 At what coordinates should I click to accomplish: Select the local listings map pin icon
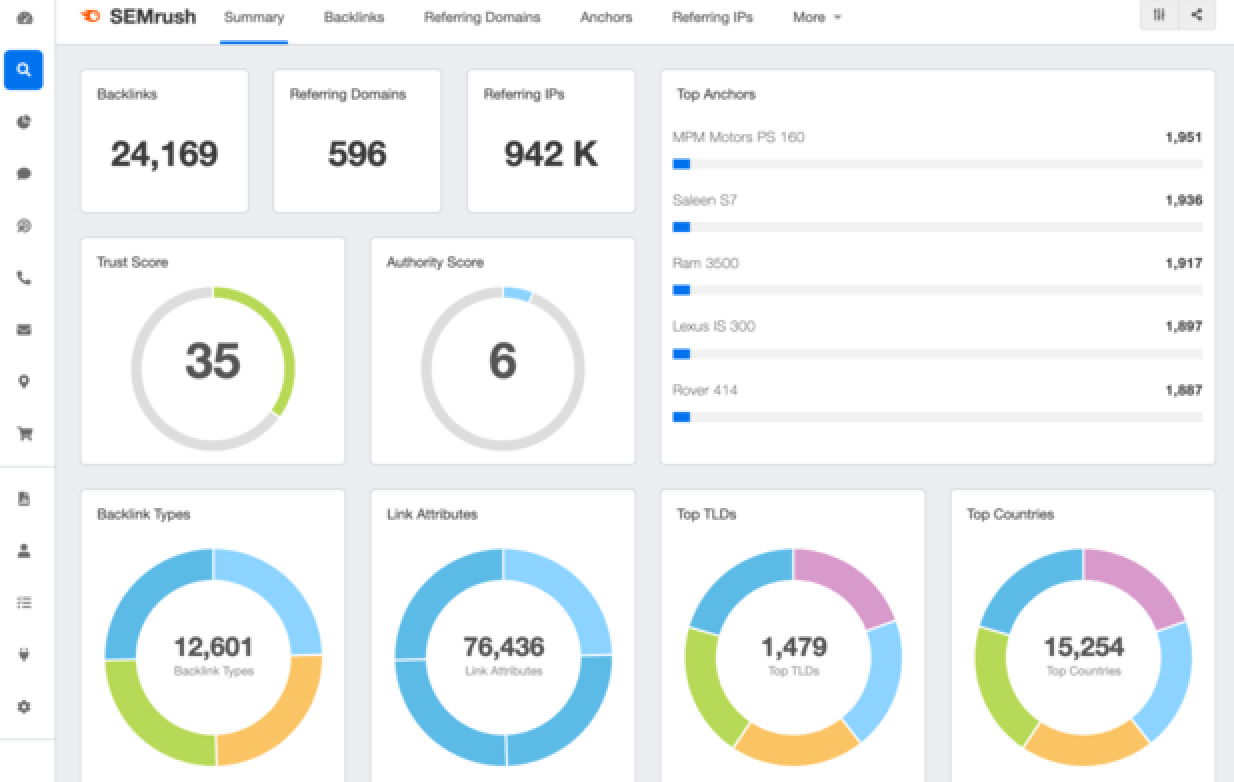click(23, 382)
